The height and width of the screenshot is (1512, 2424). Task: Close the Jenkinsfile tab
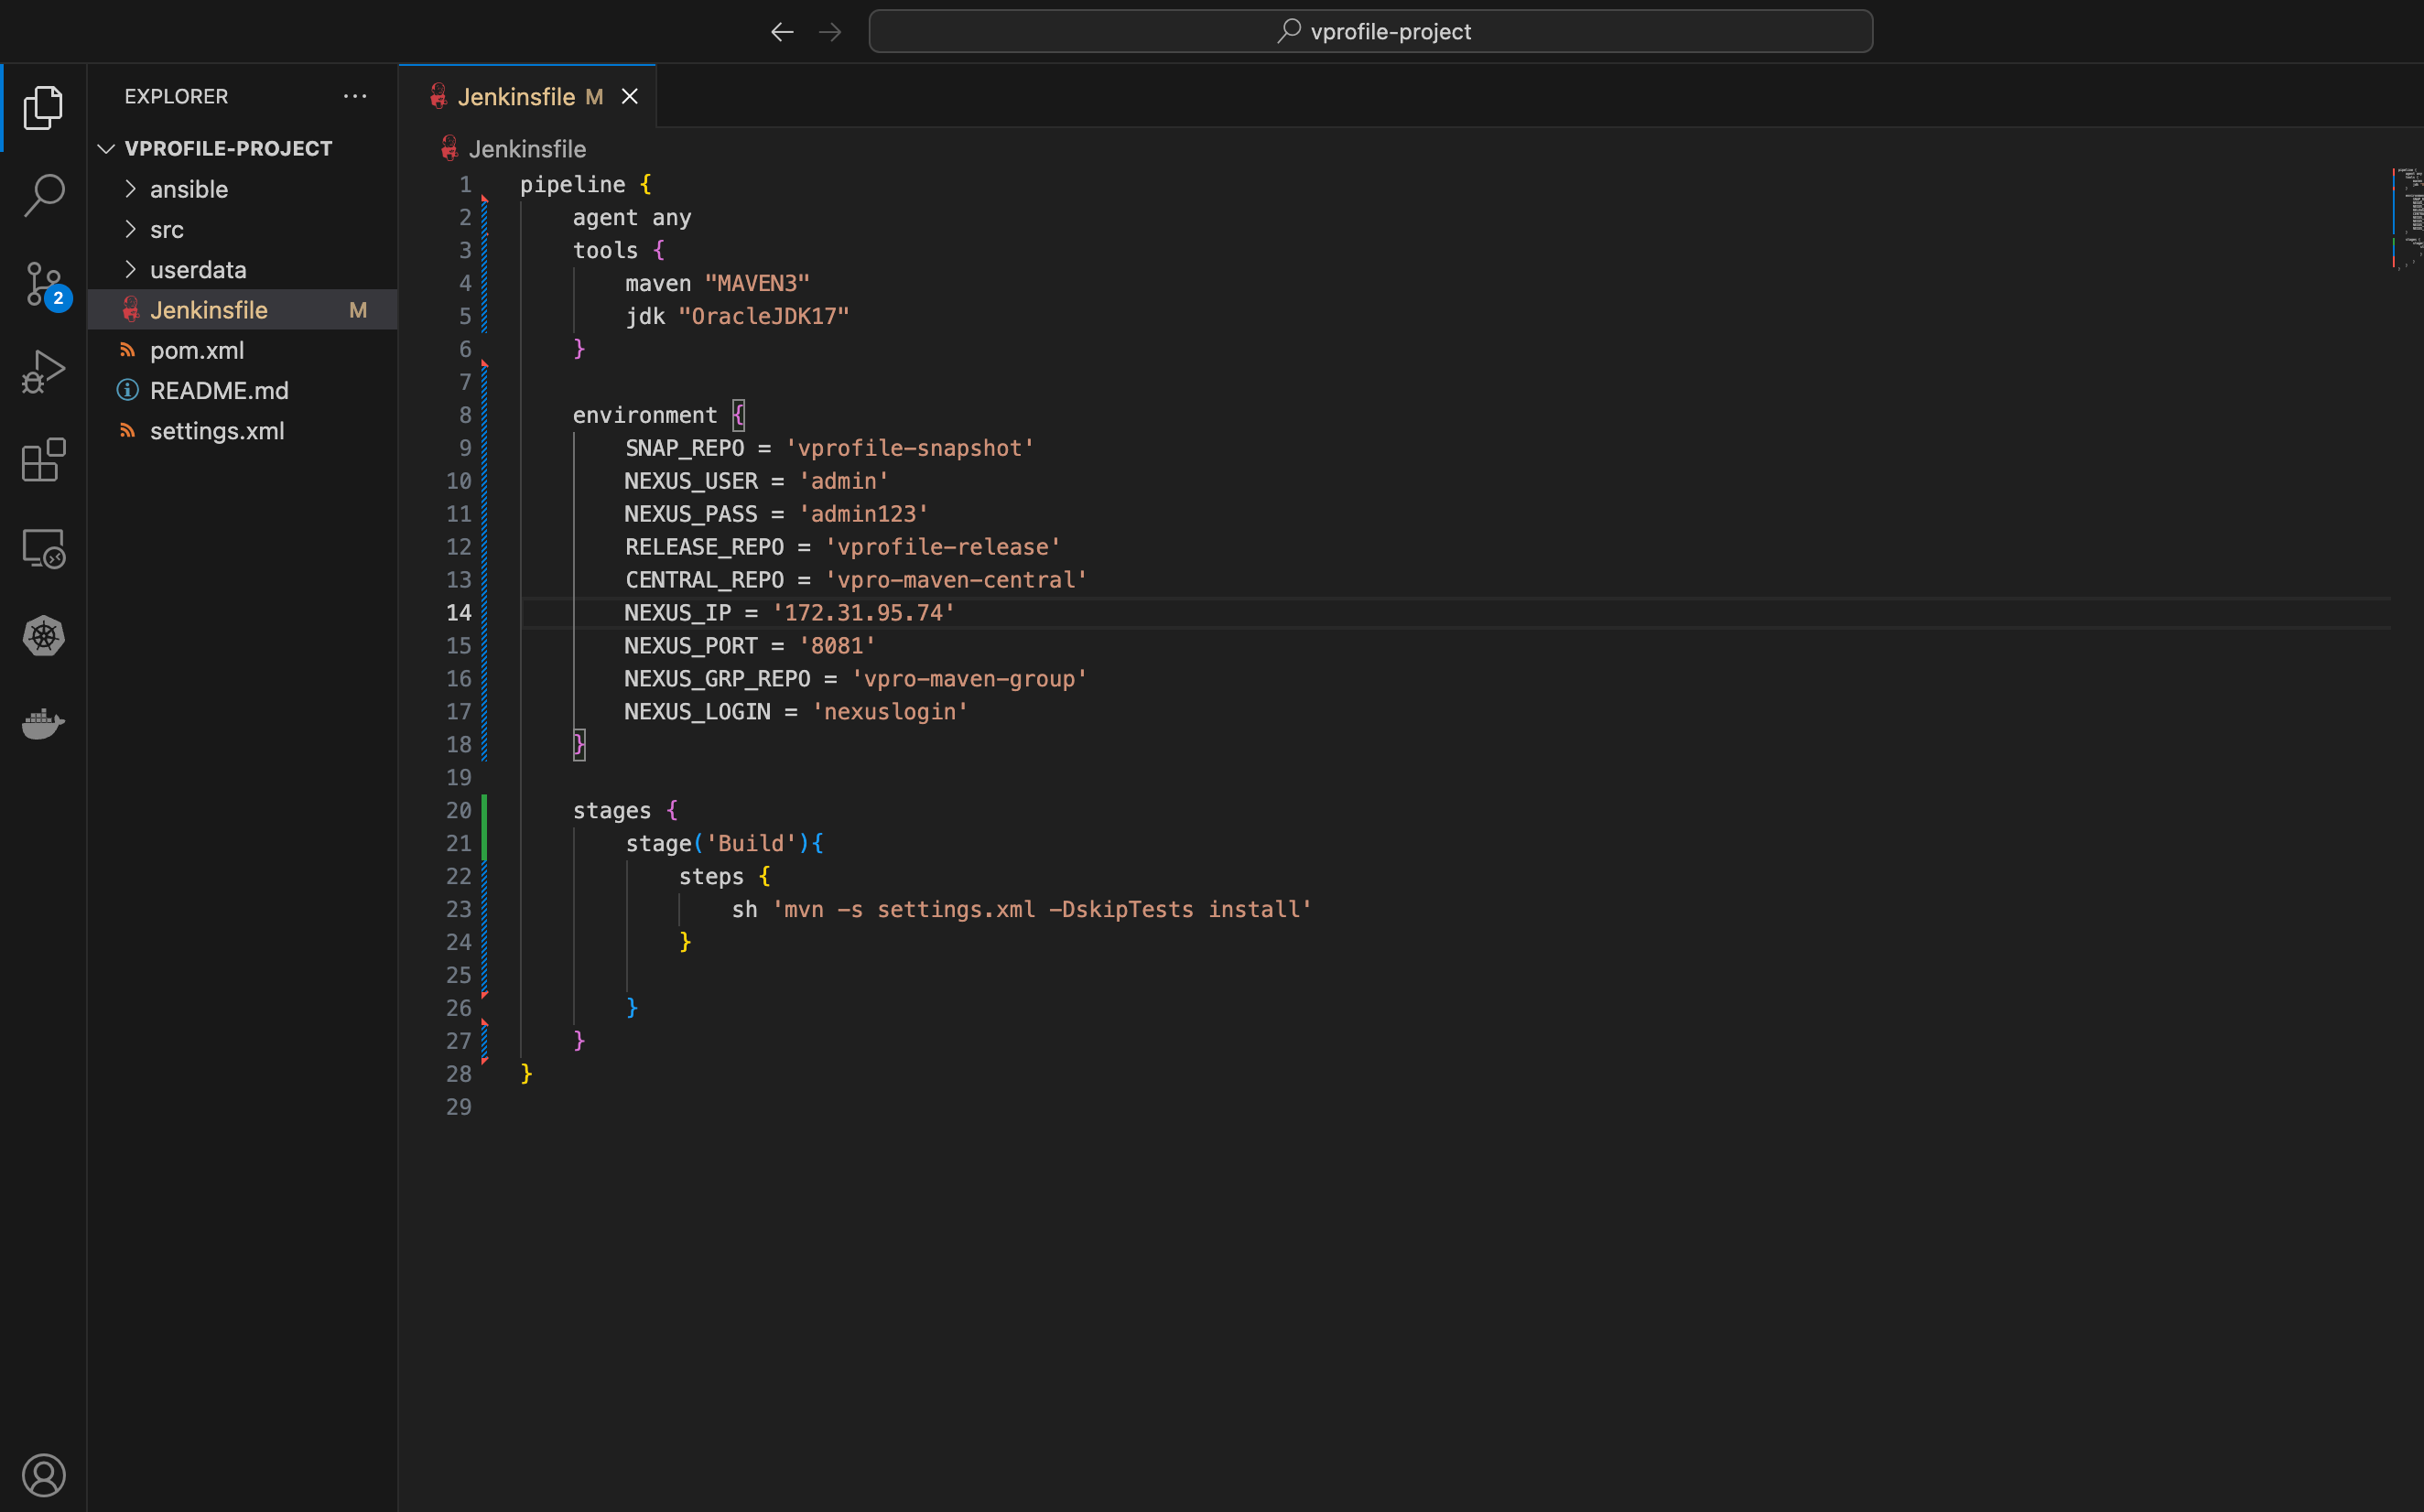[x=629, y=96]
